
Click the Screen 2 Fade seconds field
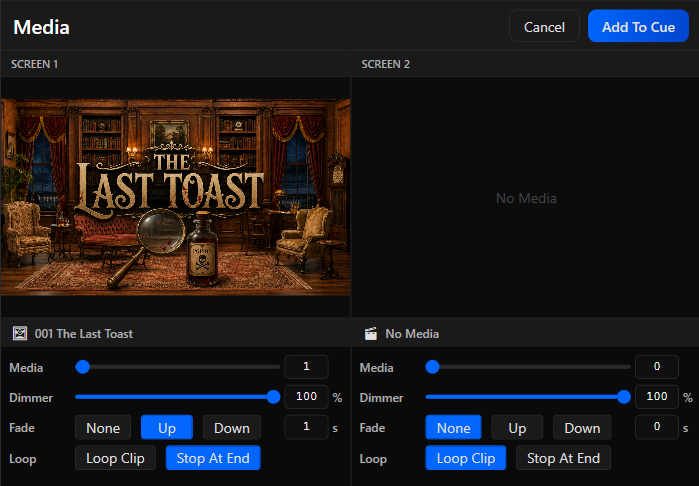click(x=657, y=427)
